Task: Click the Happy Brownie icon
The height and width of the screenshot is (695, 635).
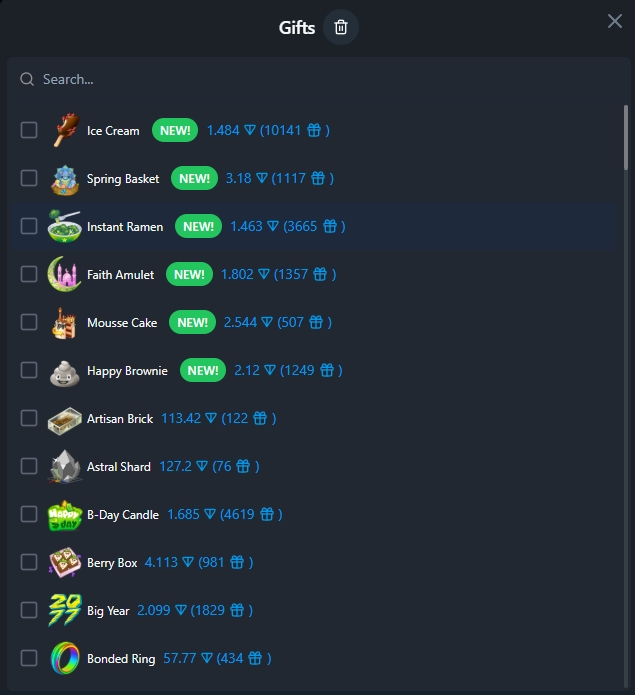Action: [65, 373]
